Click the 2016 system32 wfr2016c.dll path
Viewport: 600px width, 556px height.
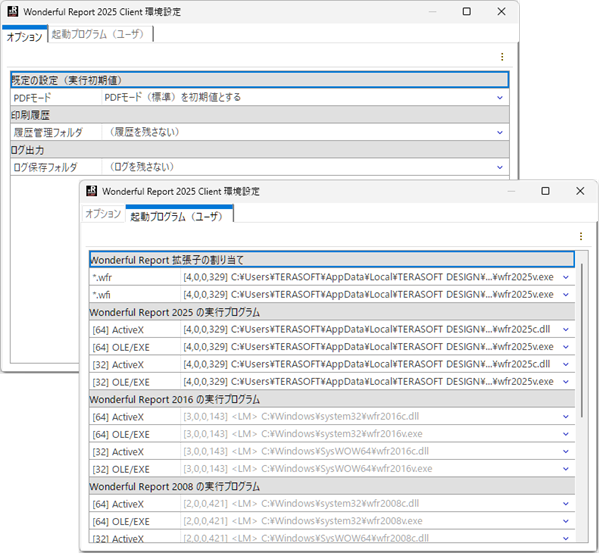(x=301, y=416)
